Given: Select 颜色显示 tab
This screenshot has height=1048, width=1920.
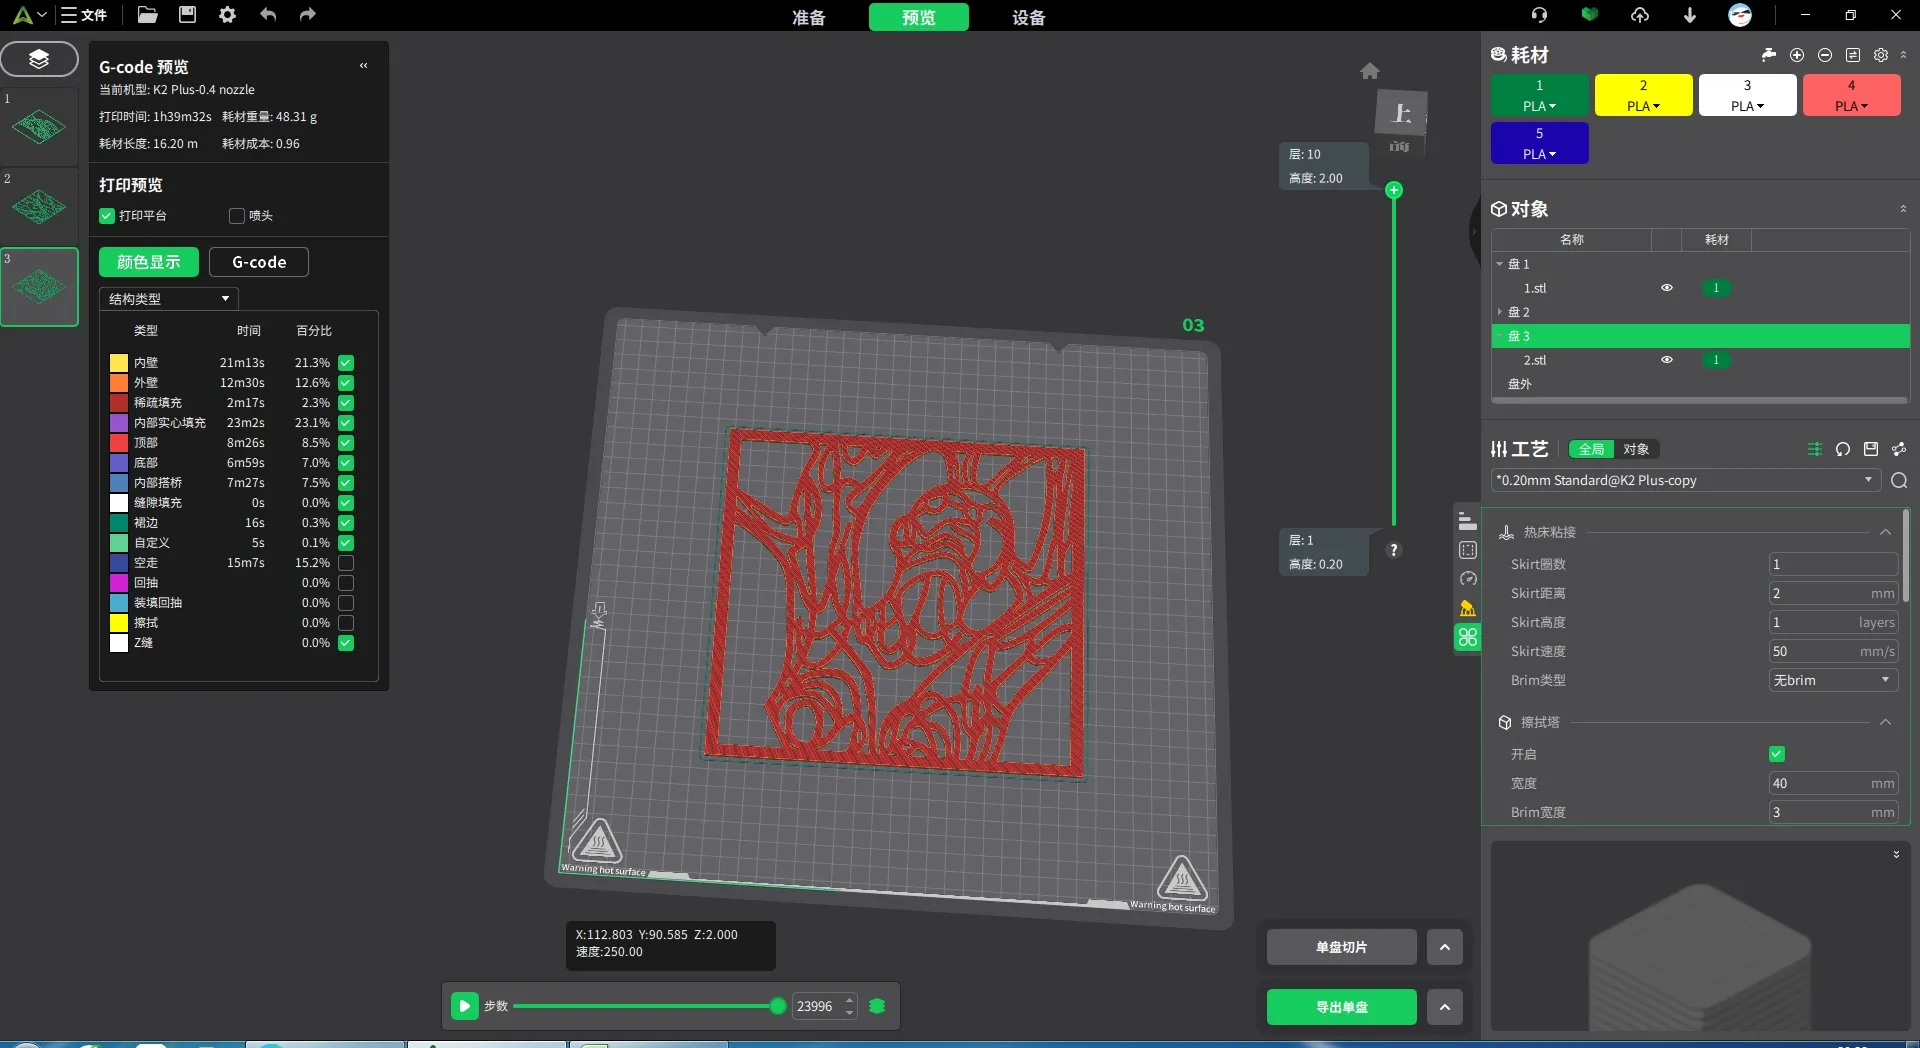Looking at the screenshot, I should tap(149, 262).
